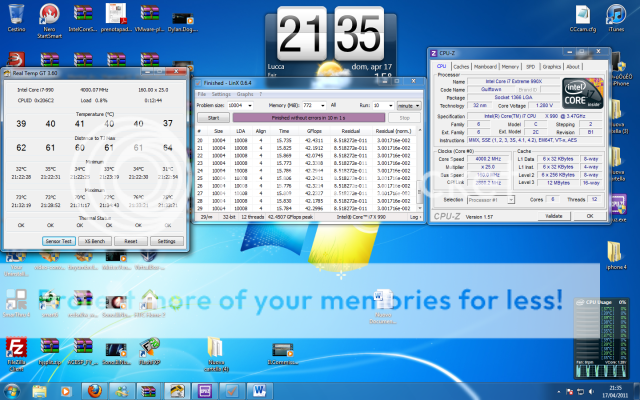Click the Sensor Test button in Real Temp
Image resolution: width=640 pixels, height=400 pixels.
click(x=58, y=241)
